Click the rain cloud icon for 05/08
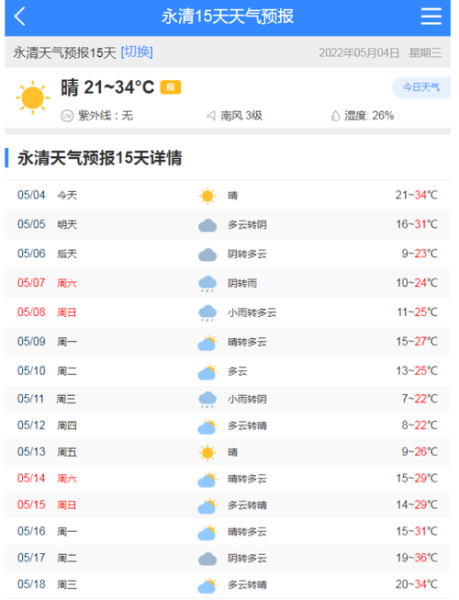The image size is (459, 600). tap(207, 313)
